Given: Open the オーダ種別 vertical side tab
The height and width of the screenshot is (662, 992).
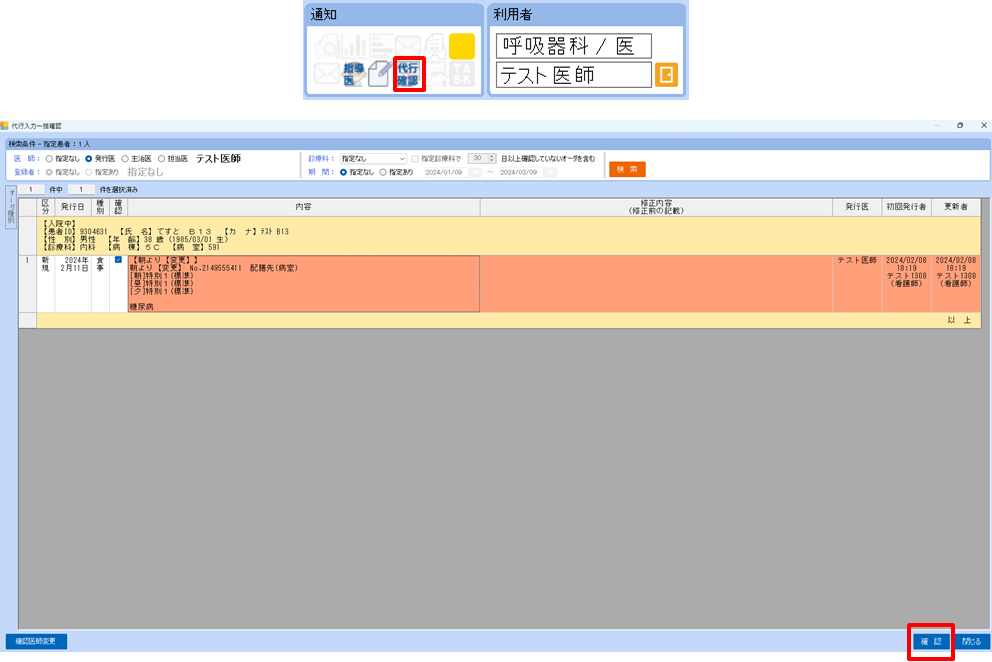Looking at the screenshot, I should 11,208.
